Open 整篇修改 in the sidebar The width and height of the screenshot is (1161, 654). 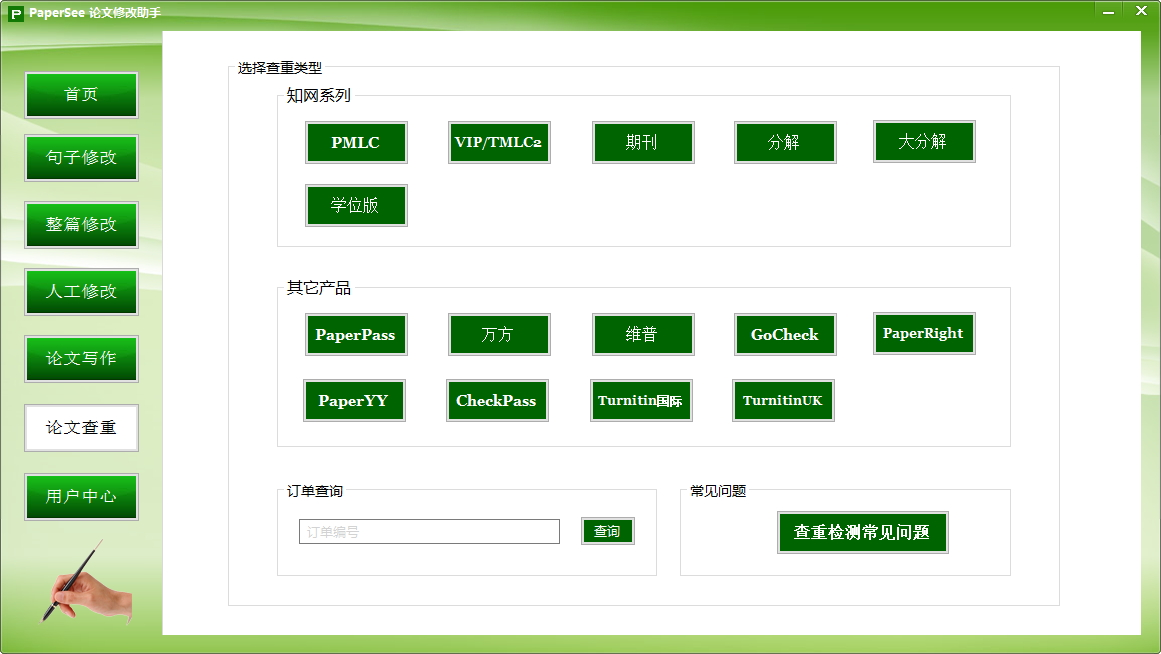pyautogui.click(x=81, y=224)
